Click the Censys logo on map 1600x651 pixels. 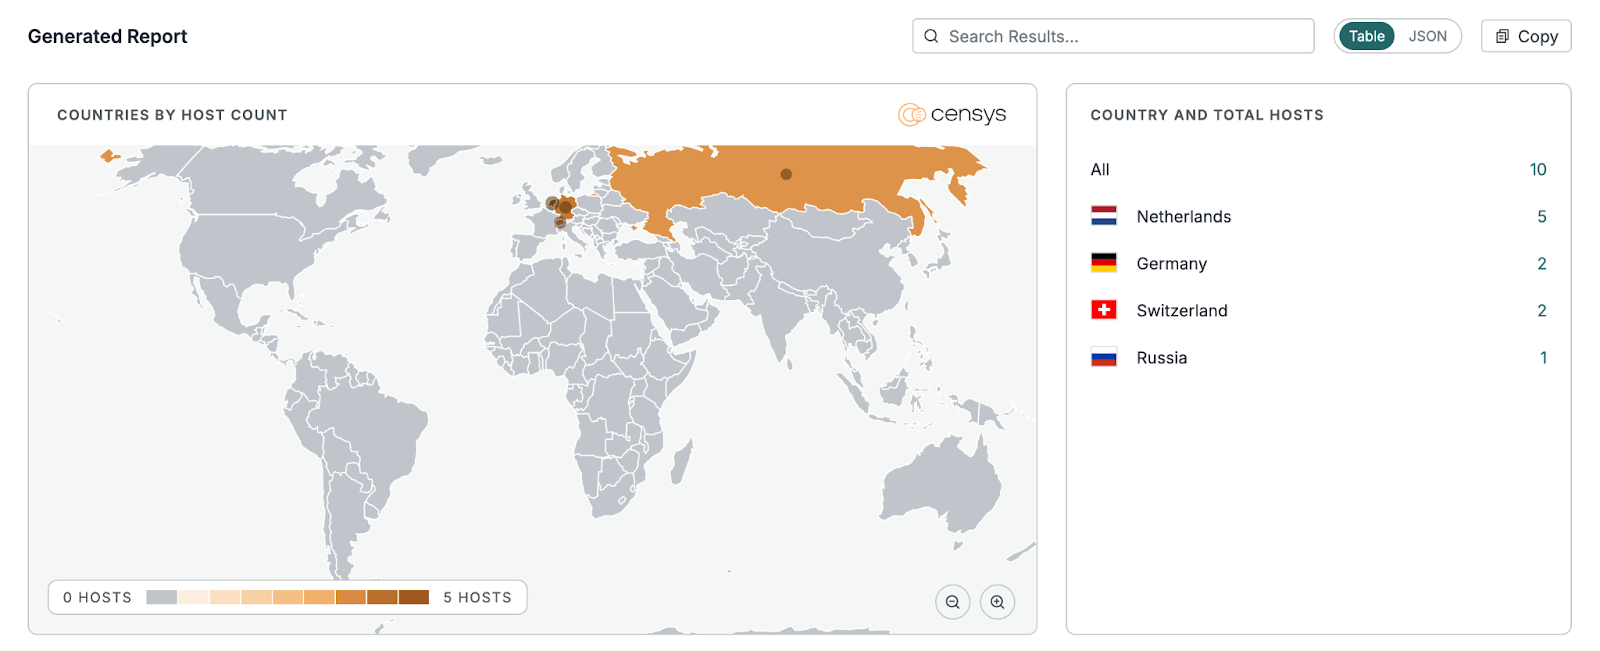click(x=952, y=115)
